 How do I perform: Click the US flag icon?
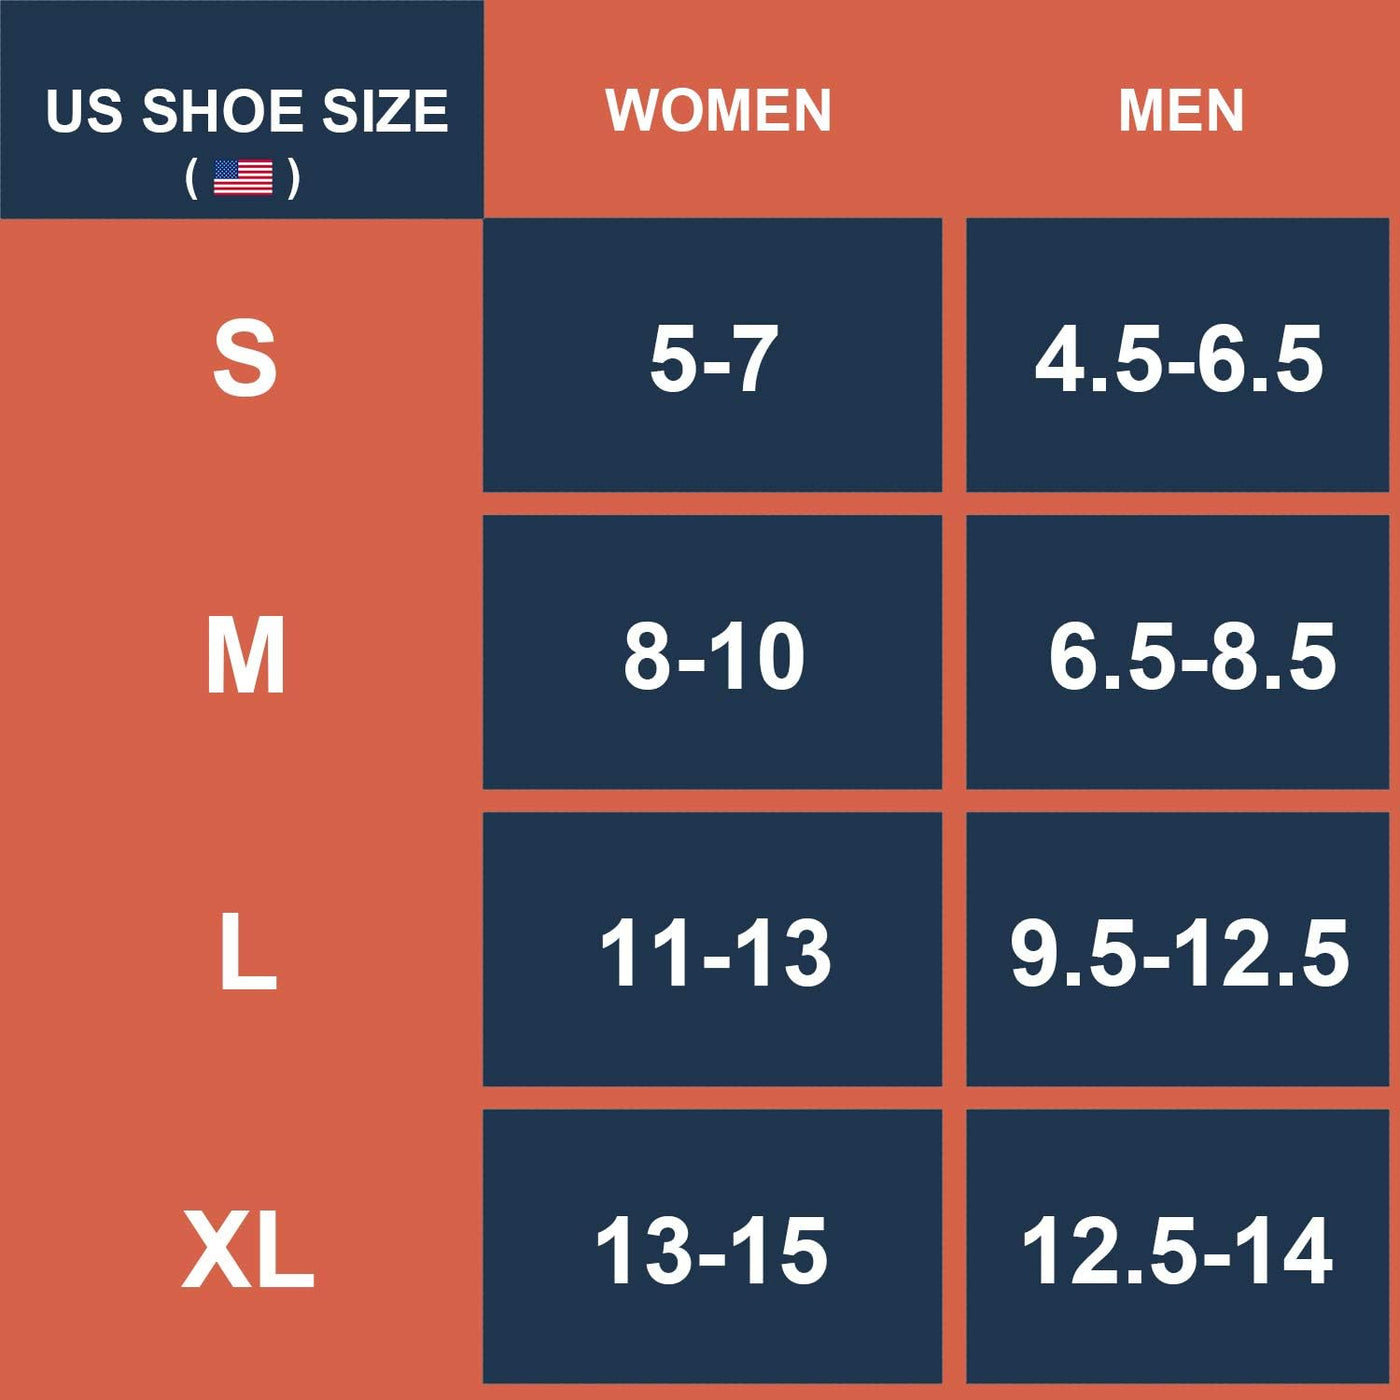coord(243,178)
